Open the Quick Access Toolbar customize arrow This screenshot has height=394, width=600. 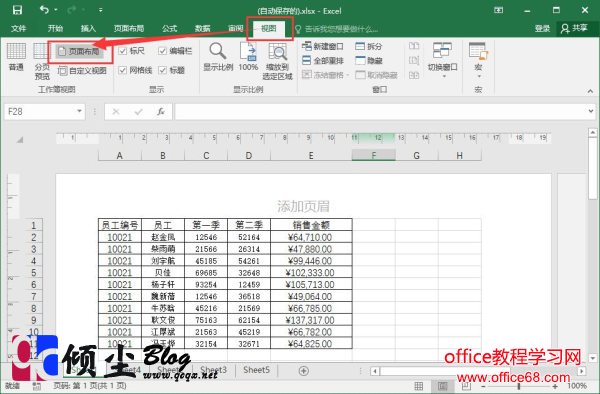click(100, 10)
